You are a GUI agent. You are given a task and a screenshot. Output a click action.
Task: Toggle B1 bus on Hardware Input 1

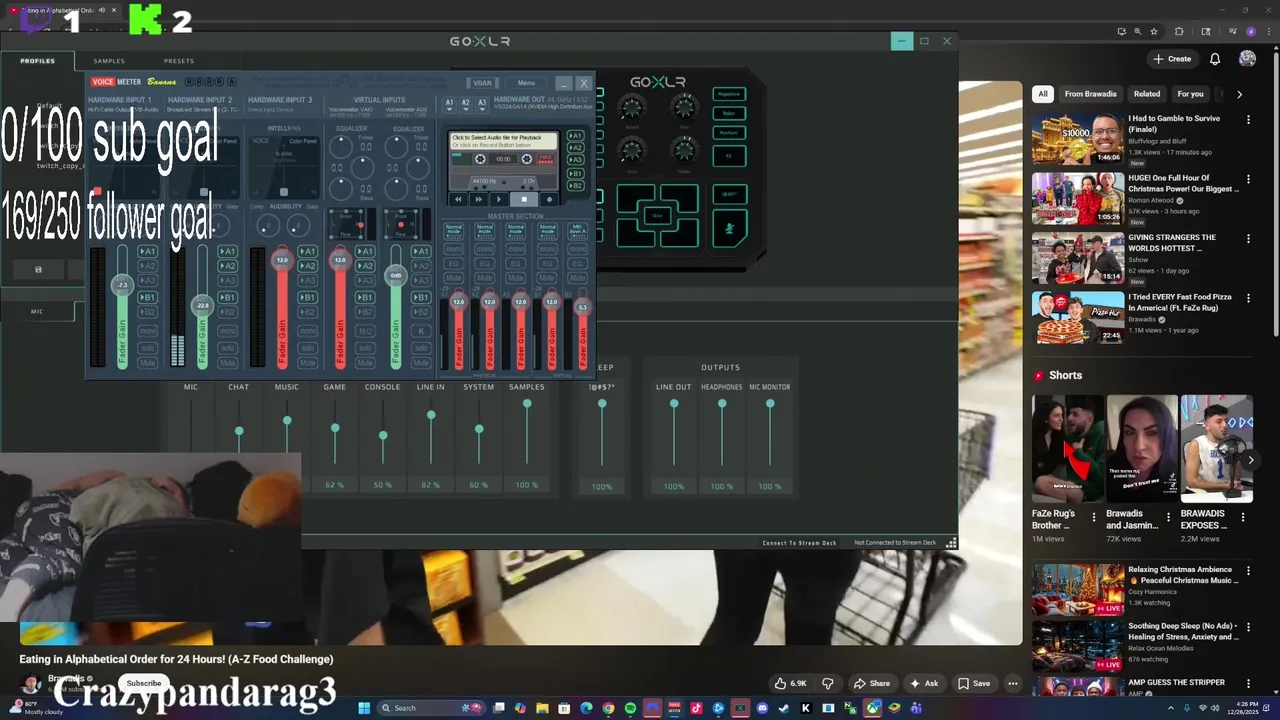[x=147, y=297]
